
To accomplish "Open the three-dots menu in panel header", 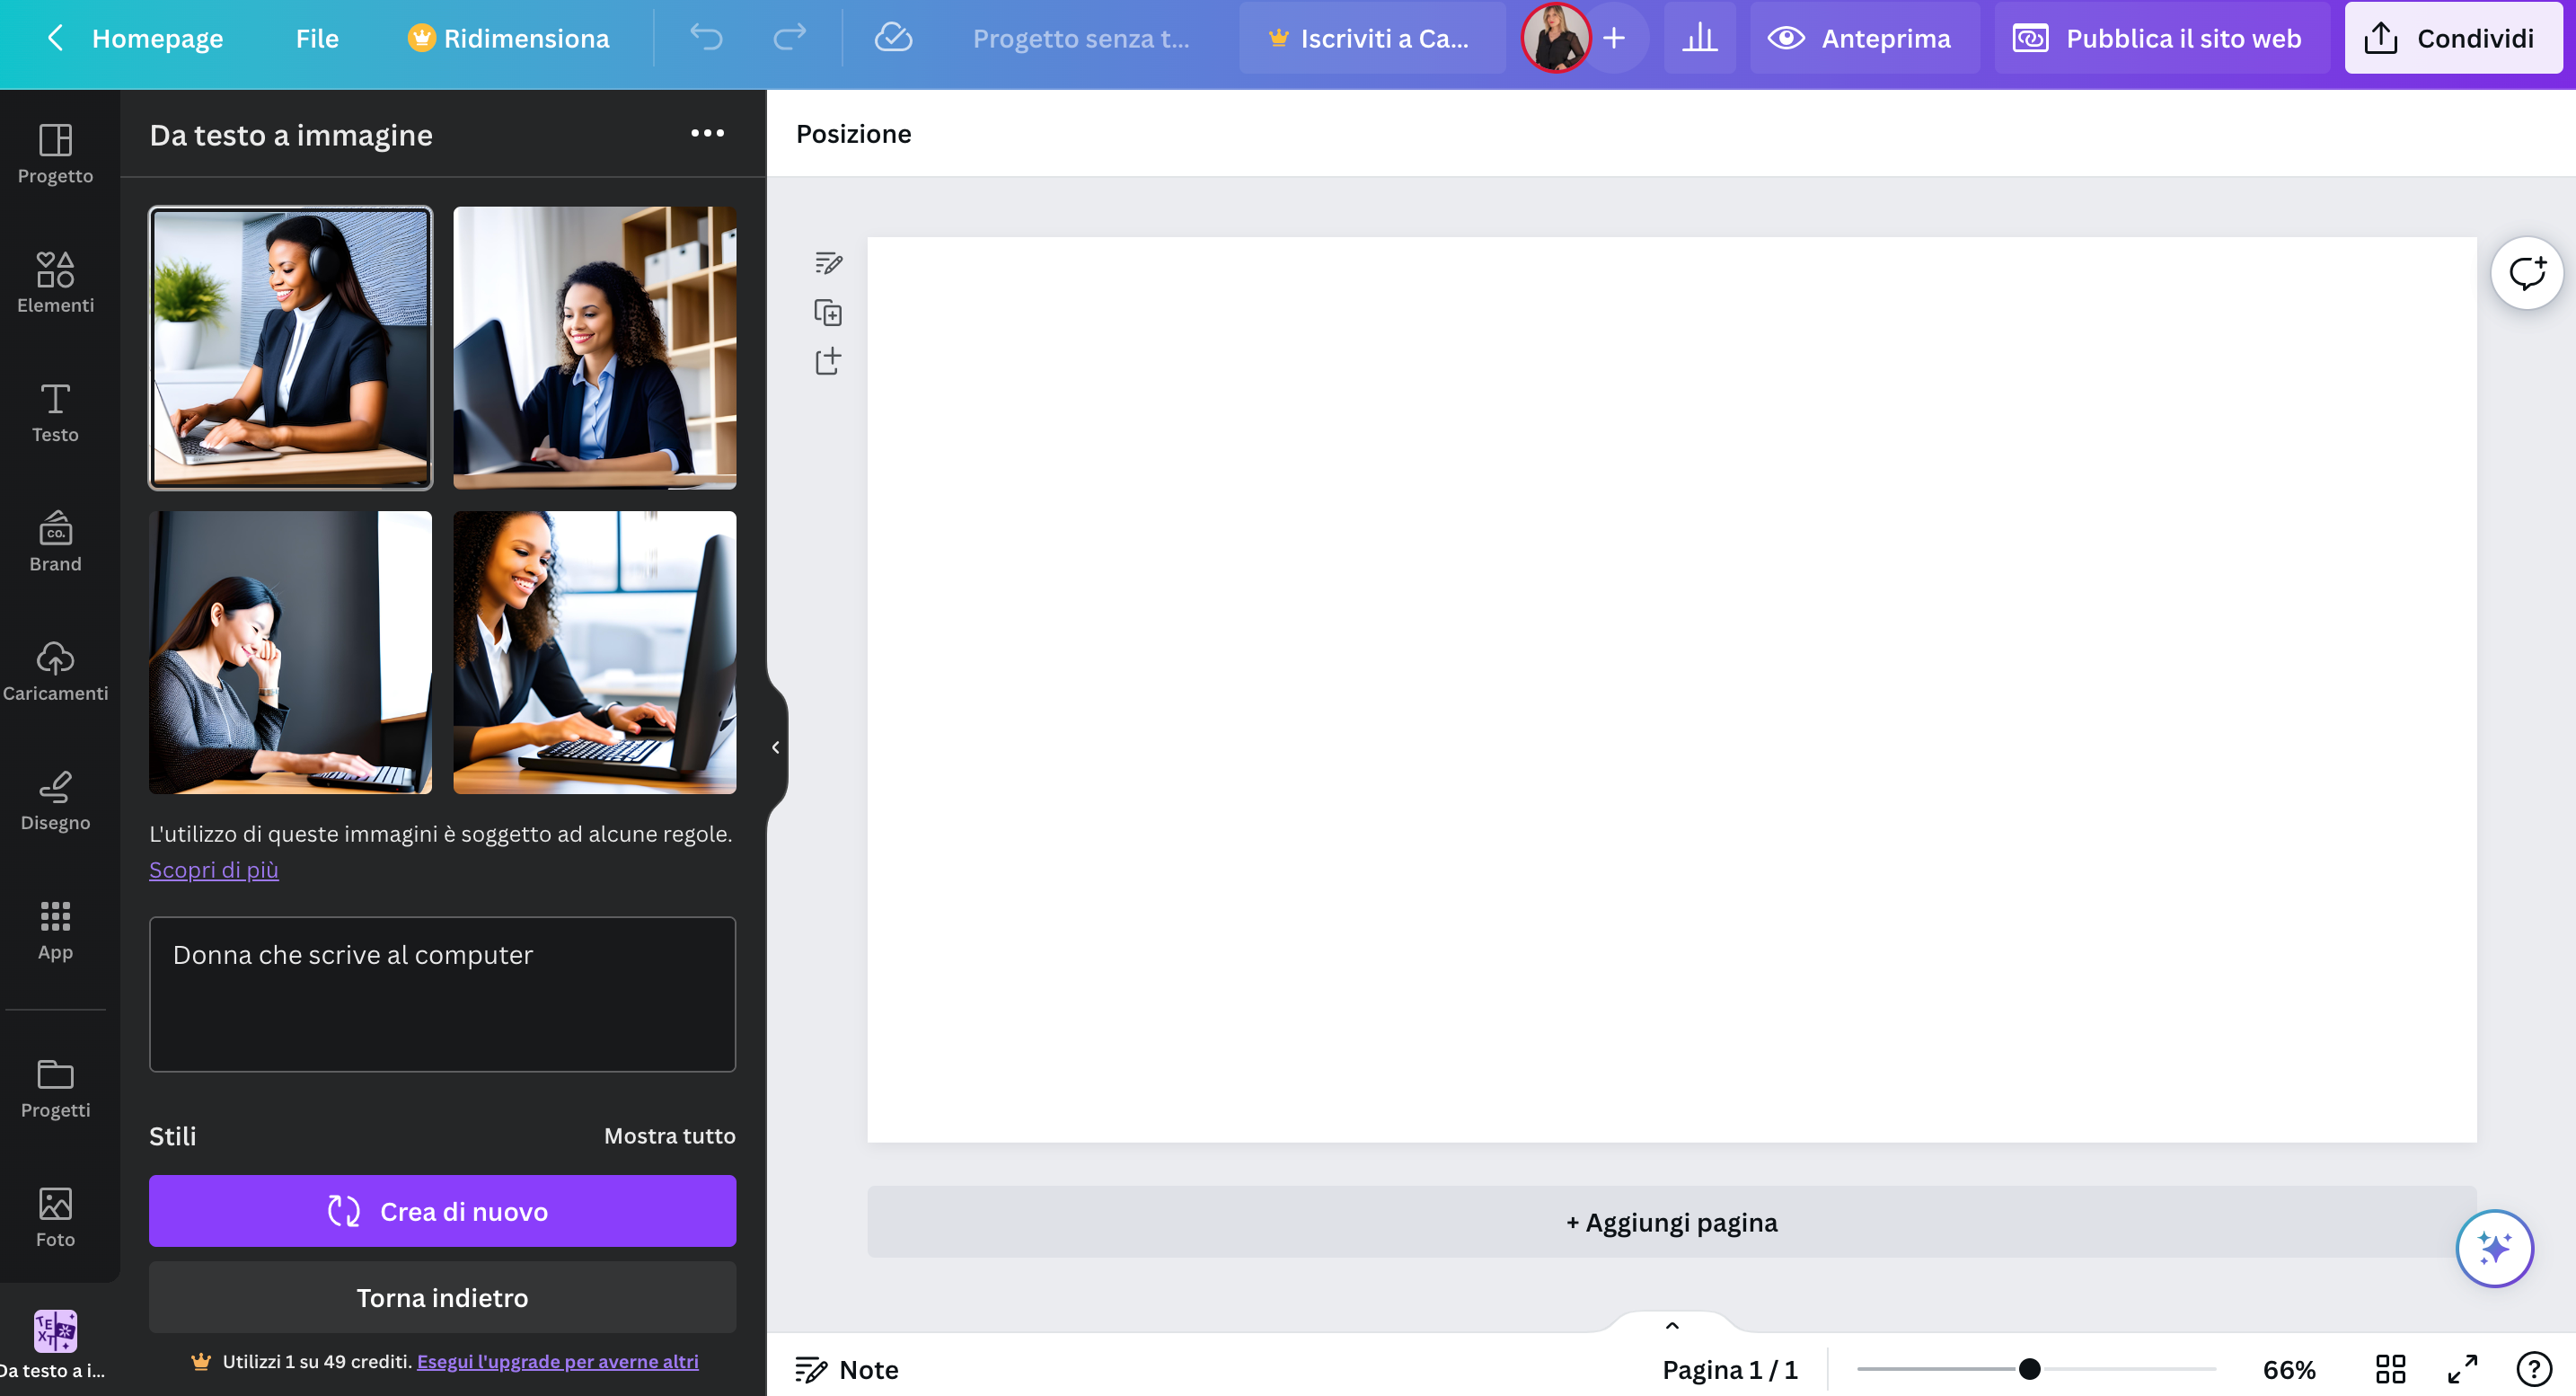I will 707,133.
